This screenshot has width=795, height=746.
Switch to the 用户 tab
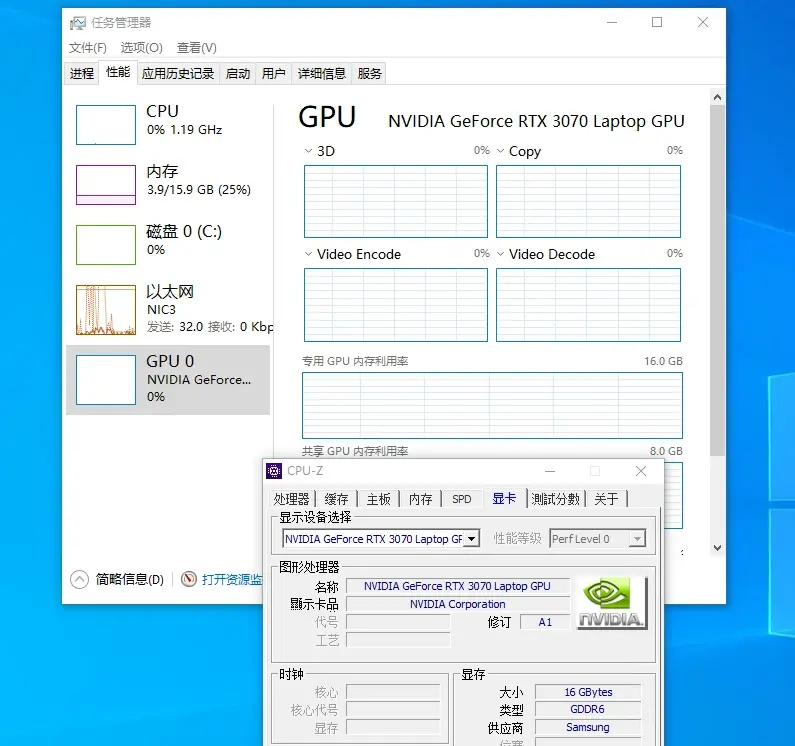273,74
